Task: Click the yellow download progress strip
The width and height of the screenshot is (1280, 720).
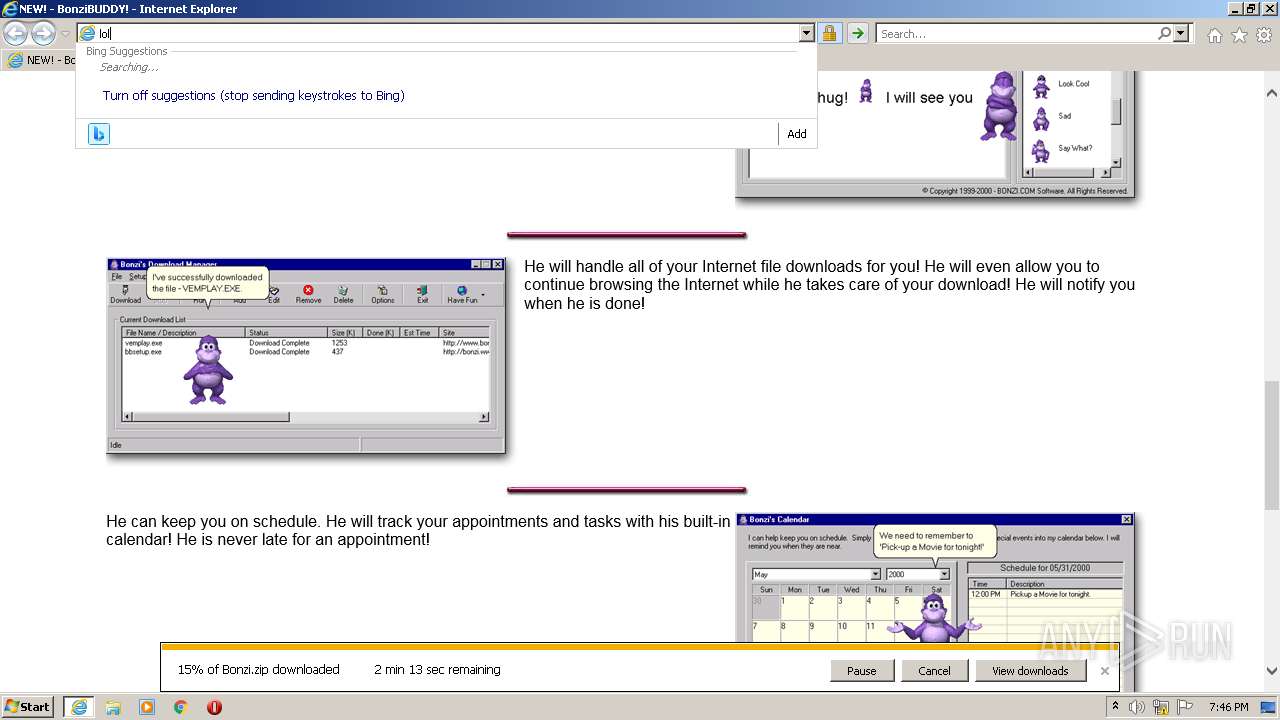Action: tap(640, 647)
